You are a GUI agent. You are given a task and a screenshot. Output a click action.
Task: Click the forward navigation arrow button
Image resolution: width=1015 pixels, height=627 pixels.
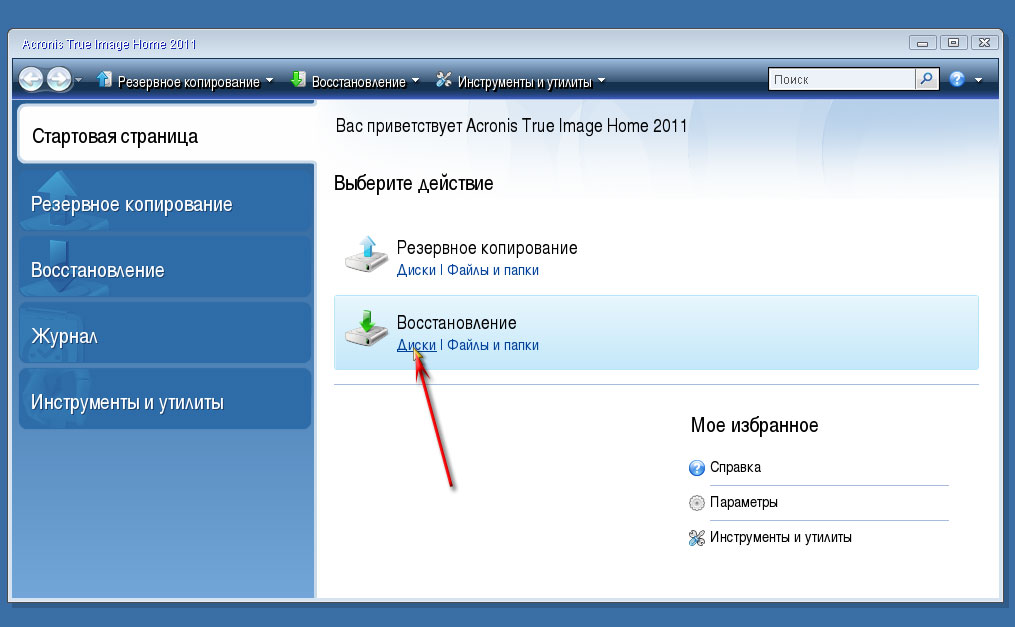pyautogui.click(x=59, y=80)
